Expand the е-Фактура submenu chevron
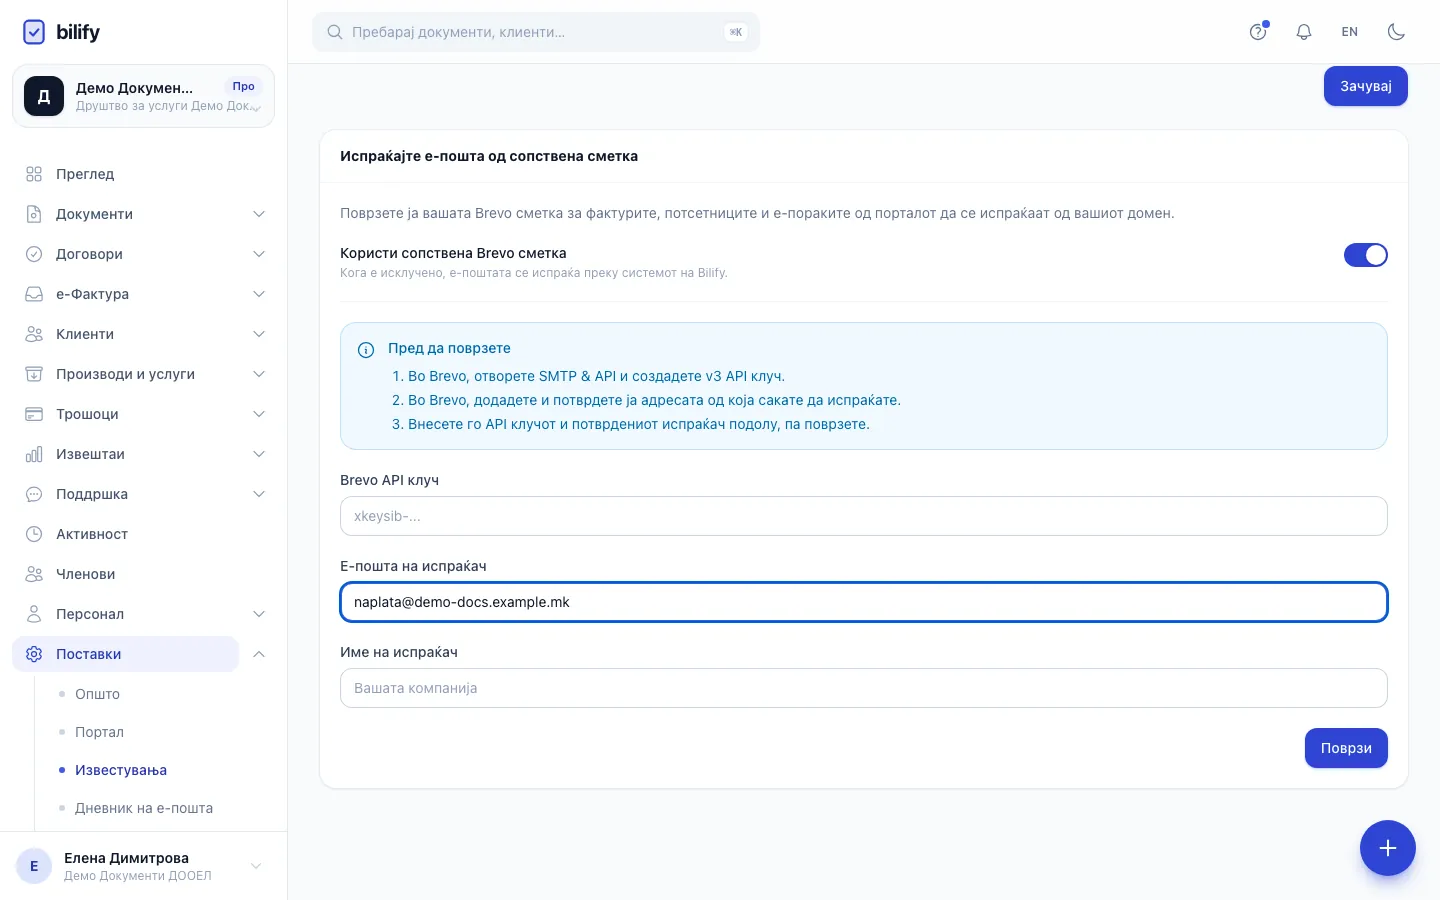Viewport: 1440px width, 900px height. pyautogui.click(x=259, y=294)
